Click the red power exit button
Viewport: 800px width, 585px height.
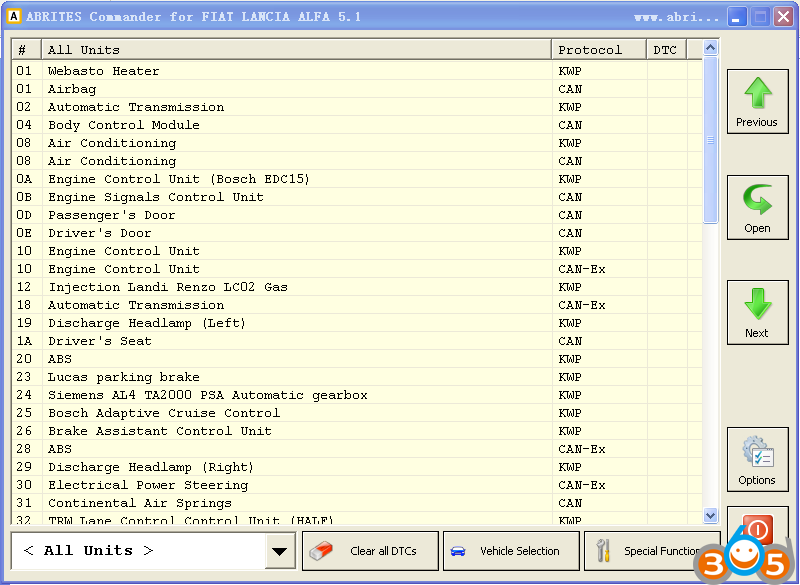pos(757,528)
